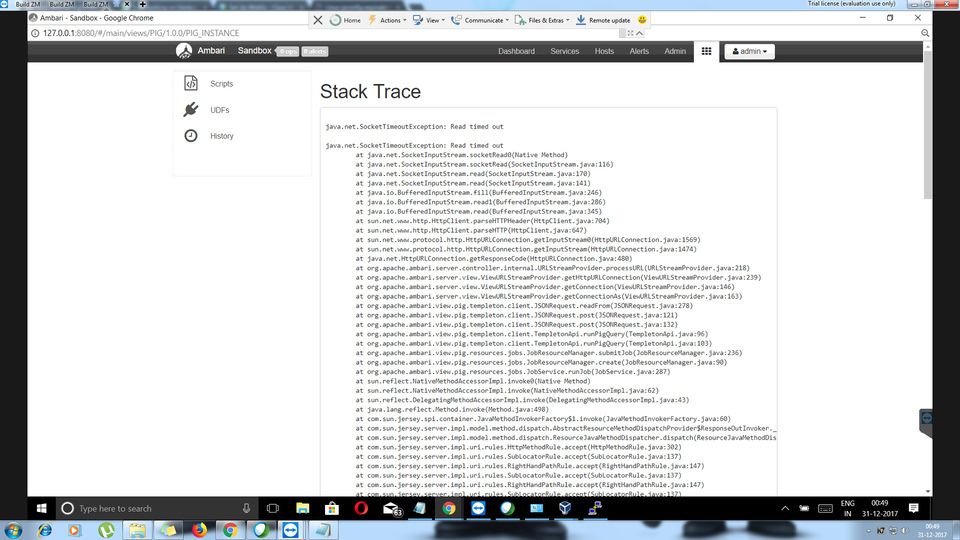
Task: Open uTorrent on local taskbar
Action: [107, 530]
